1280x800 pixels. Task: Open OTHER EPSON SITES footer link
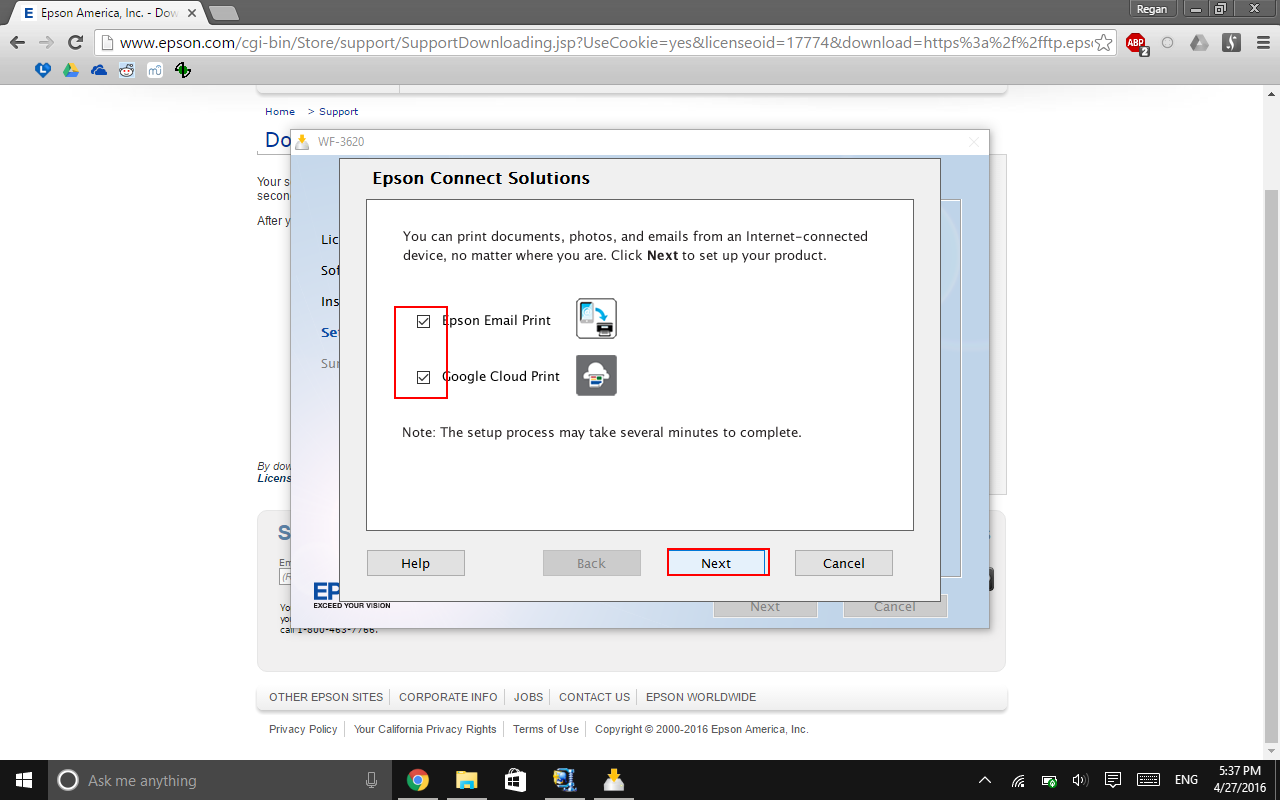pos(326,697)
